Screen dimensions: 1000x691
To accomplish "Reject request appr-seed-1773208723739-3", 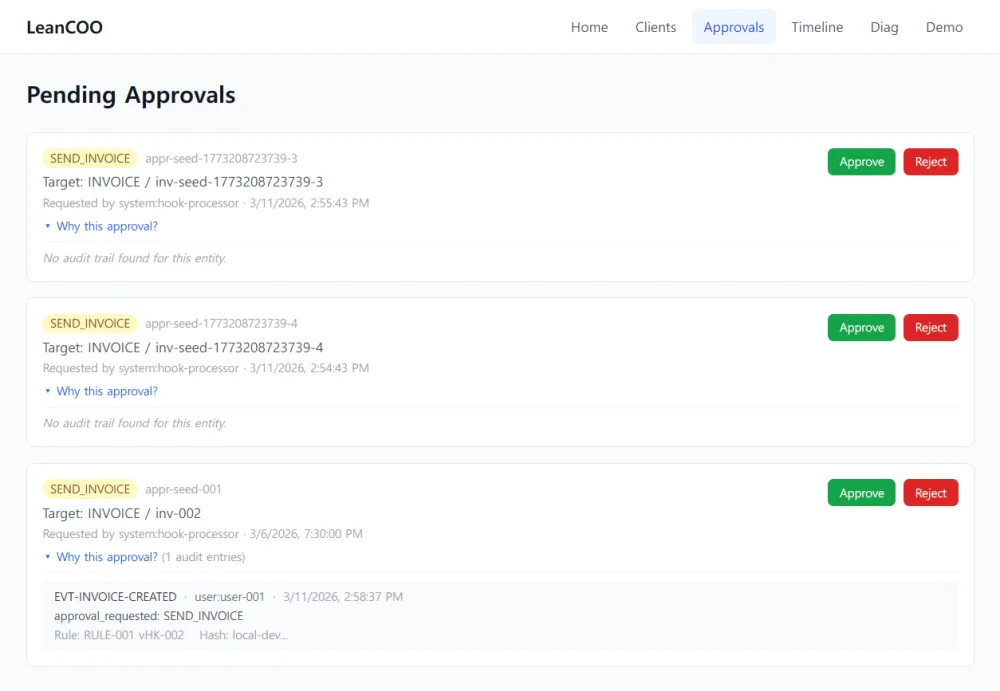I will click(x=930, y=162).
